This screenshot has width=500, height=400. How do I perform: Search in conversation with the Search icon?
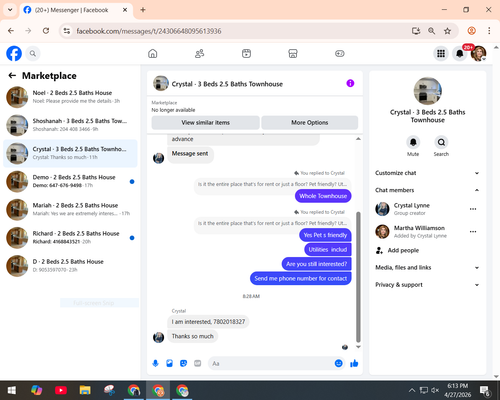point(441,142)
